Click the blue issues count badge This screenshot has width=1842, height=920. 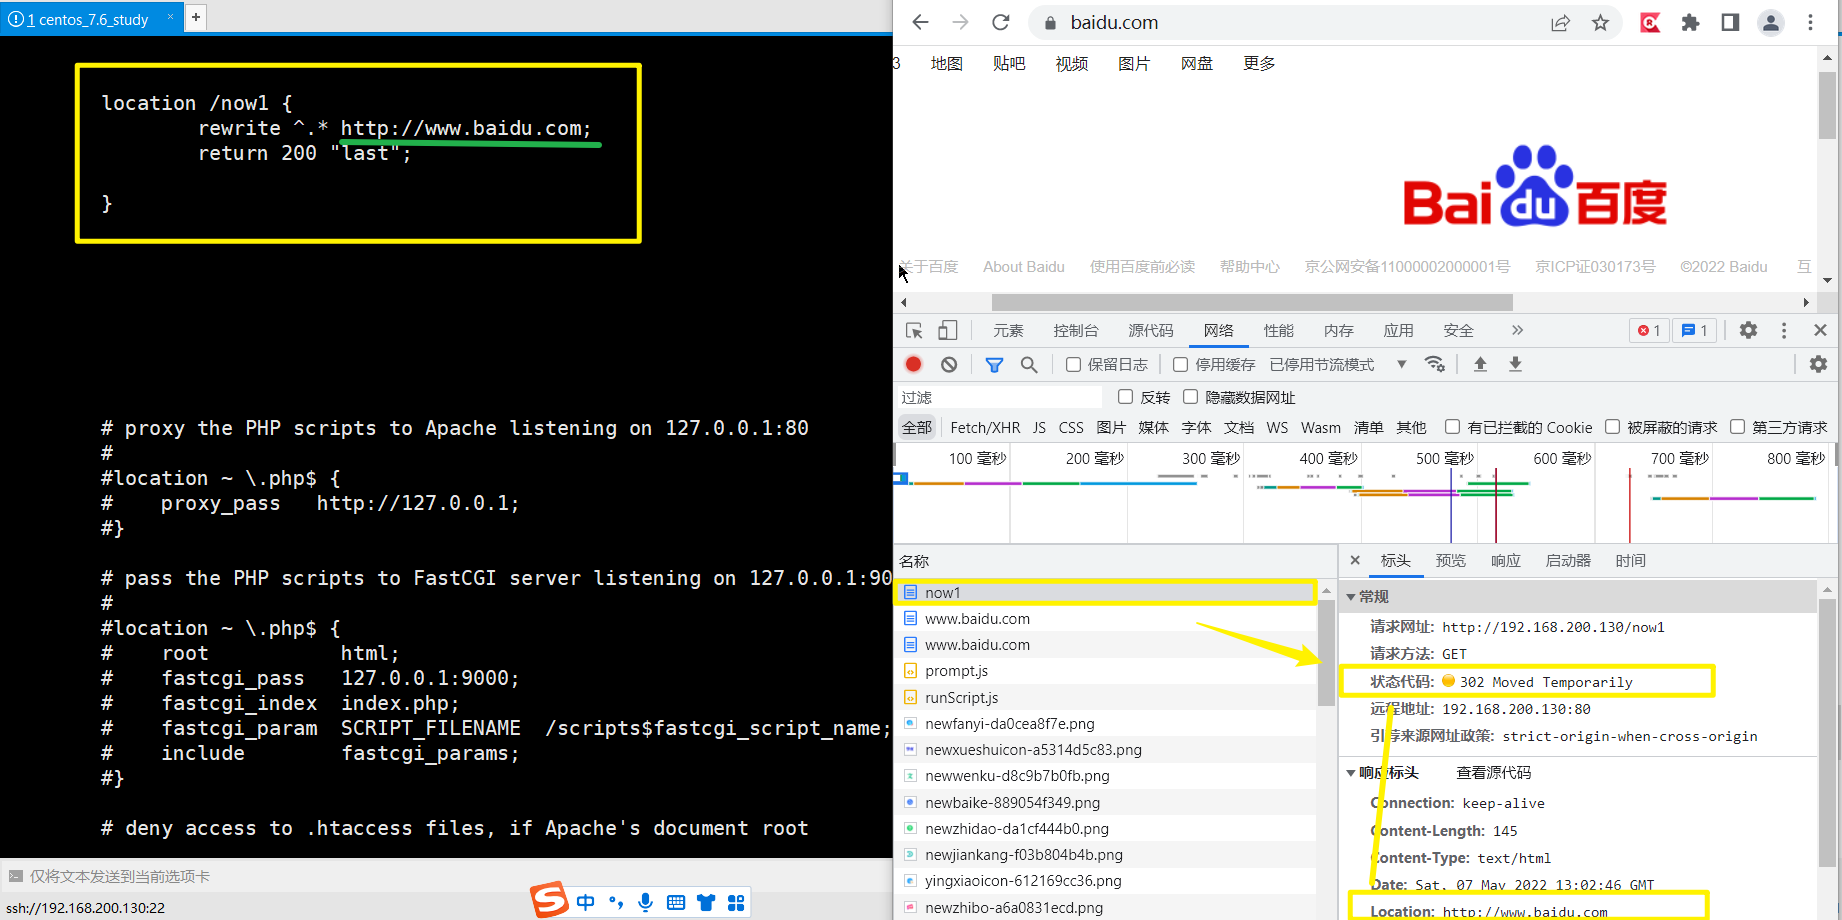[1694, 331]
